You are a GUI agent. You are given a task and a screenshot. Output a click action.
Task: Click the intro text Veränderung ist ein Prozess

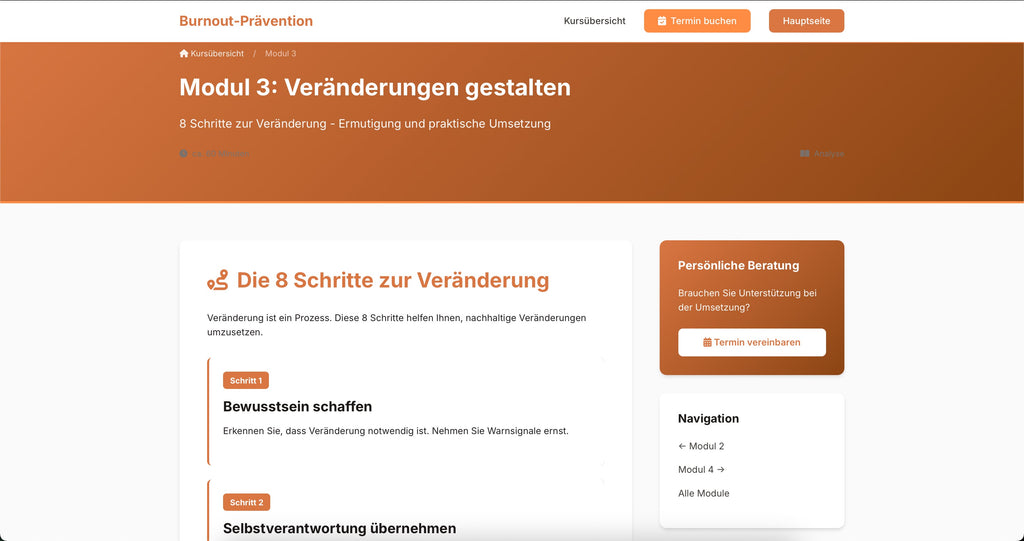tap(396, 325)
